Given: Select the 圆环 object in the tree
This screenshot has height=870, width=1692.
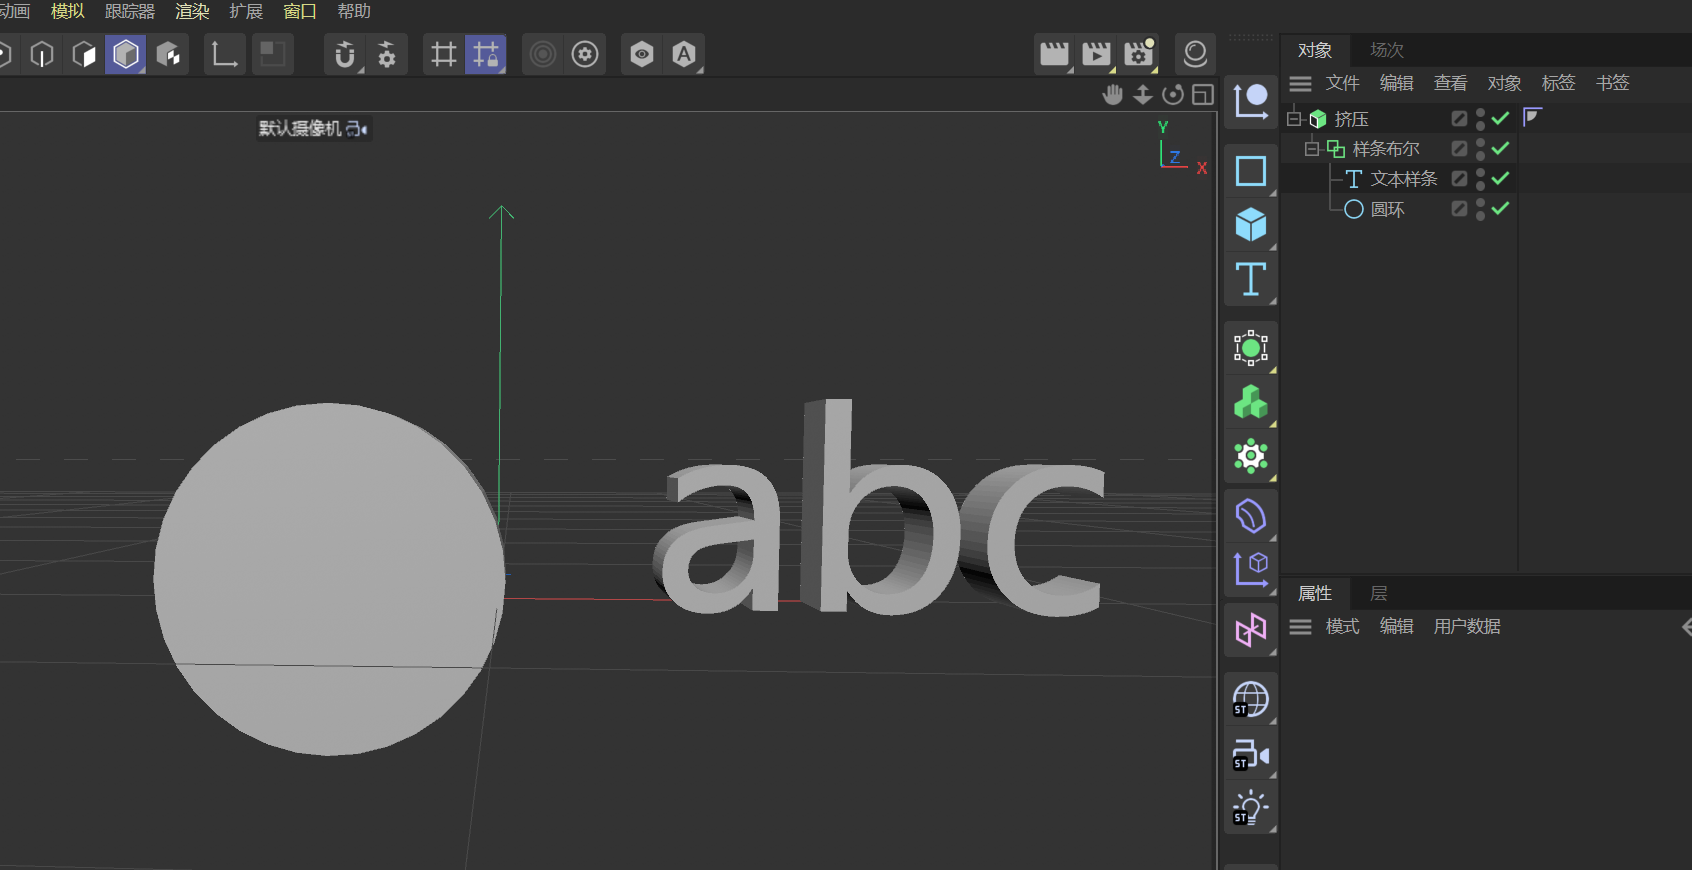Looking at the screenshot, I should coord(1387,209).
